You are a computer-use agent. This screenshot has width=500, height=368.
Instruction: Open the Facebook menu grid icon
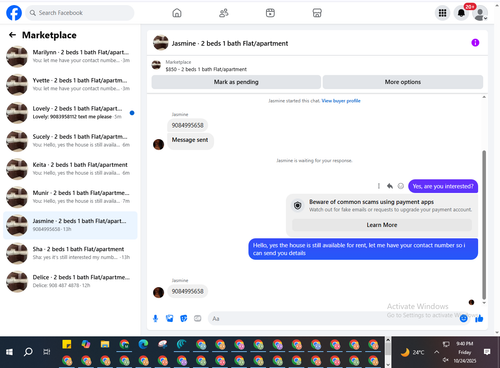point(442,13)
